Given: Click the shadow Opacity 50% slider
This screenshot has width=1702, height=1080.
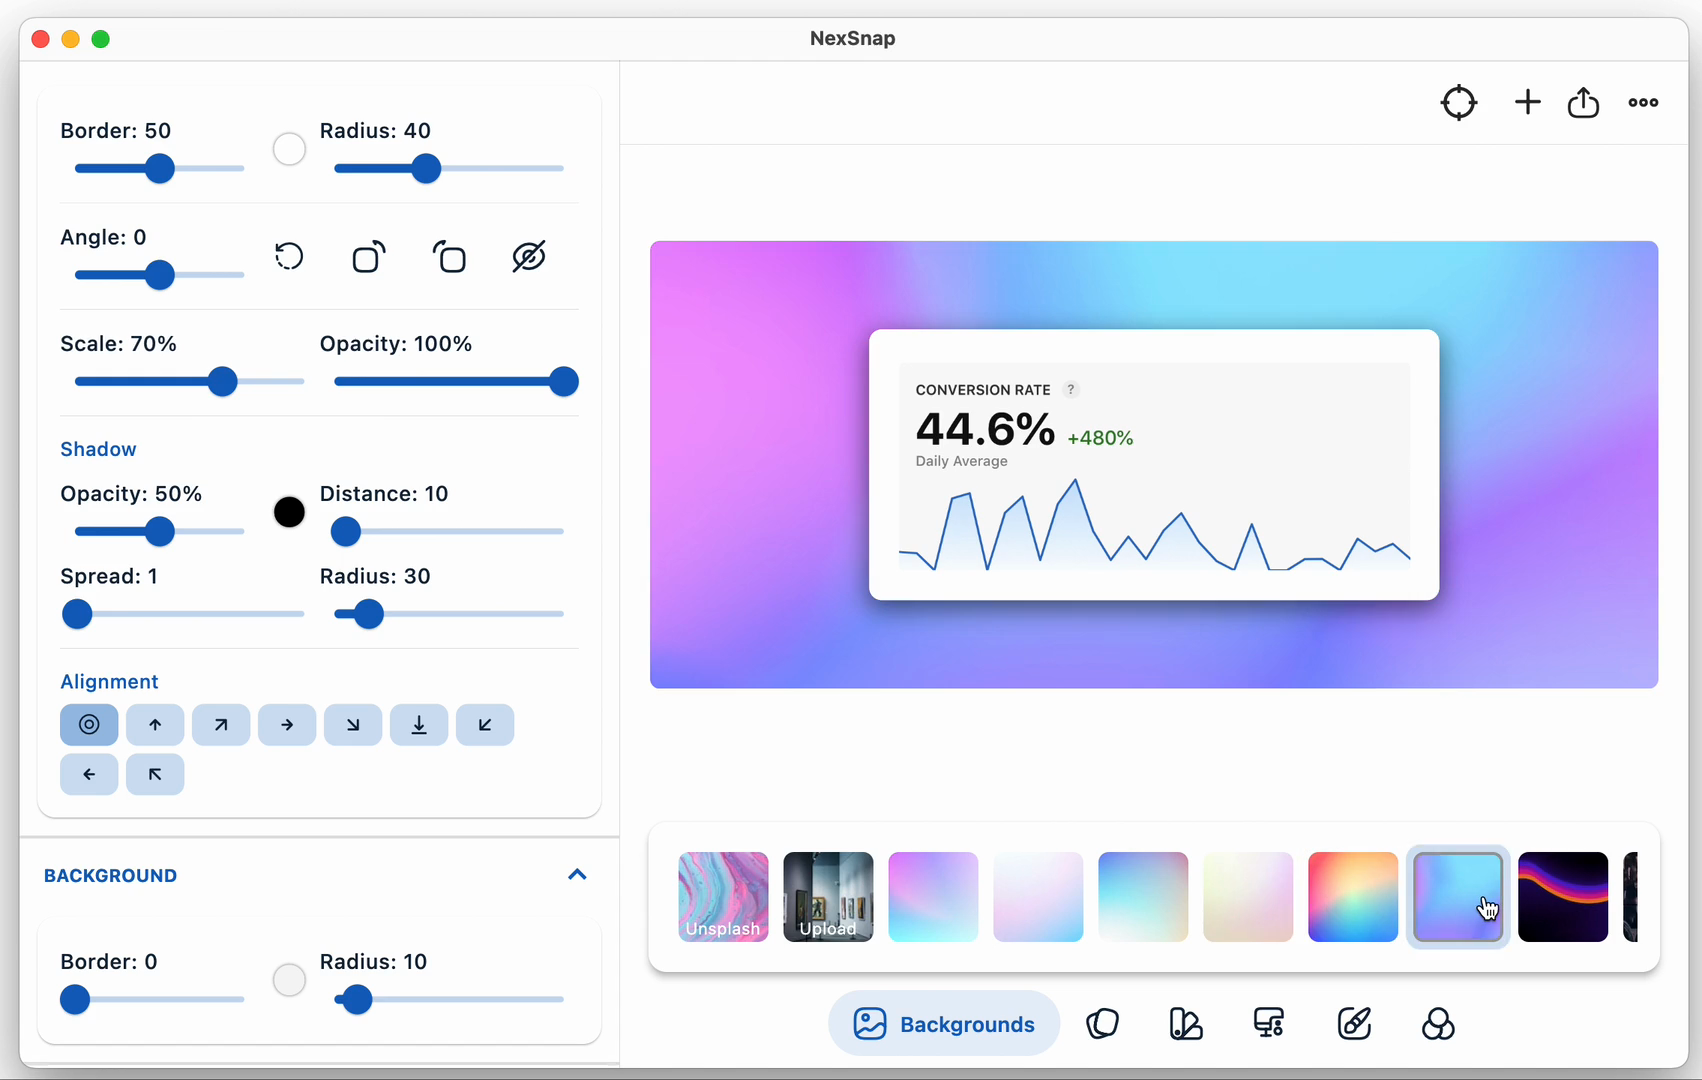Looking at the screenshot, I should coord(159,532).
